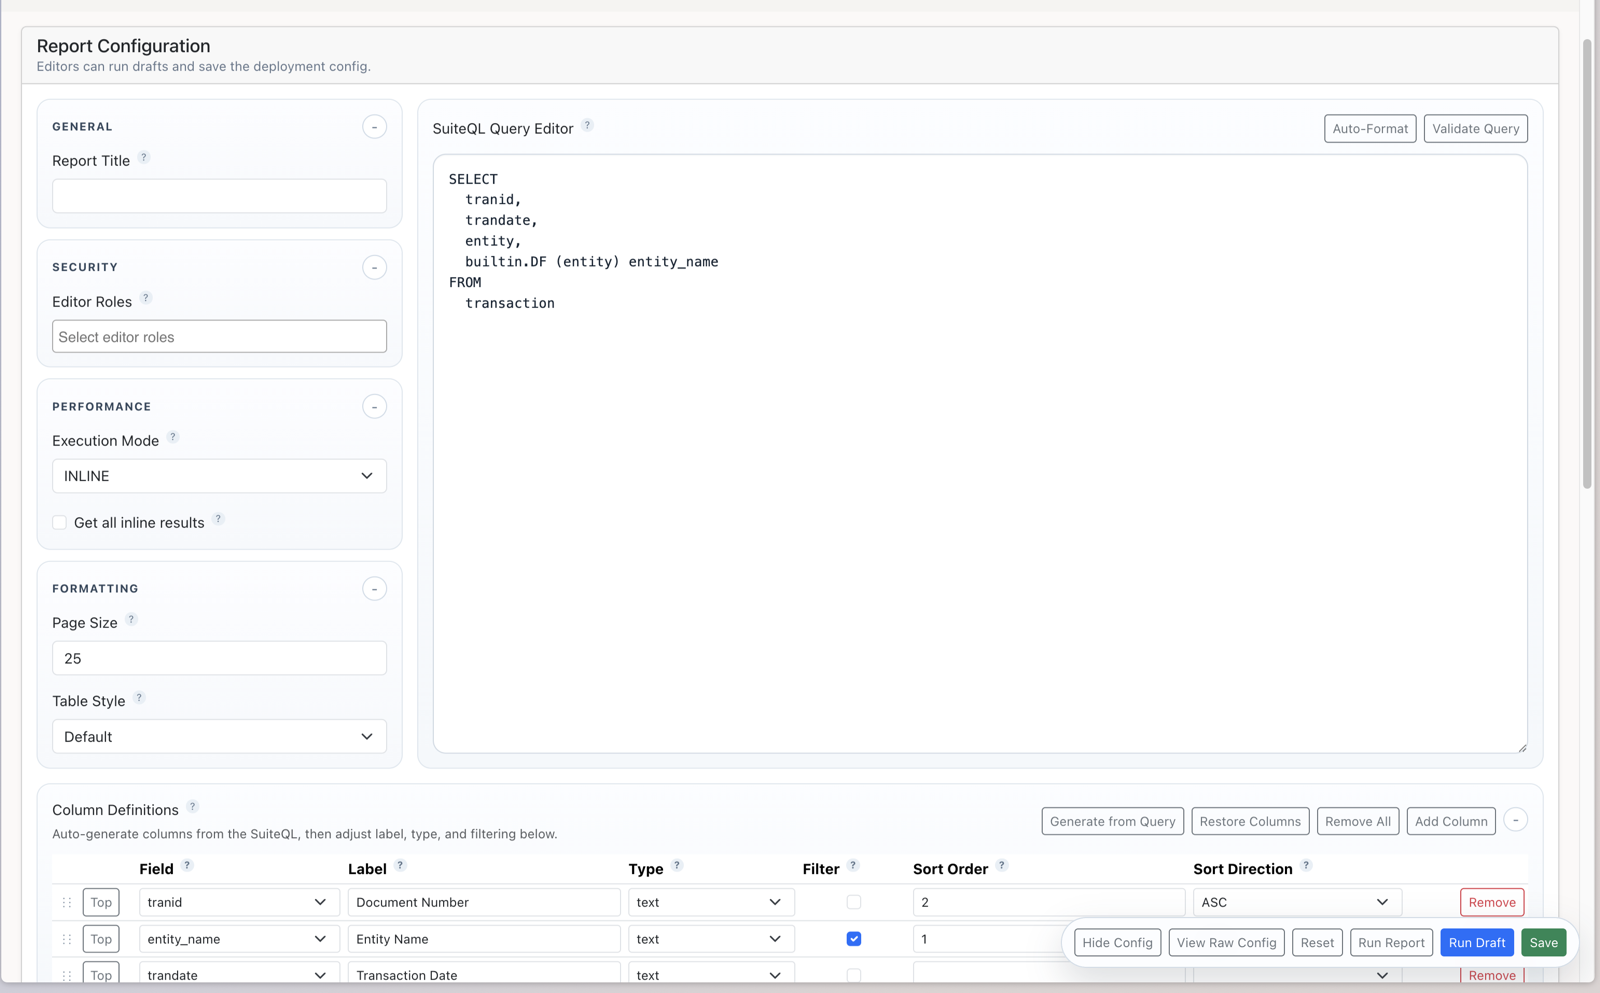Click inside the Report Title input field
Screen dimensions: 1600x993
(218, 195)
